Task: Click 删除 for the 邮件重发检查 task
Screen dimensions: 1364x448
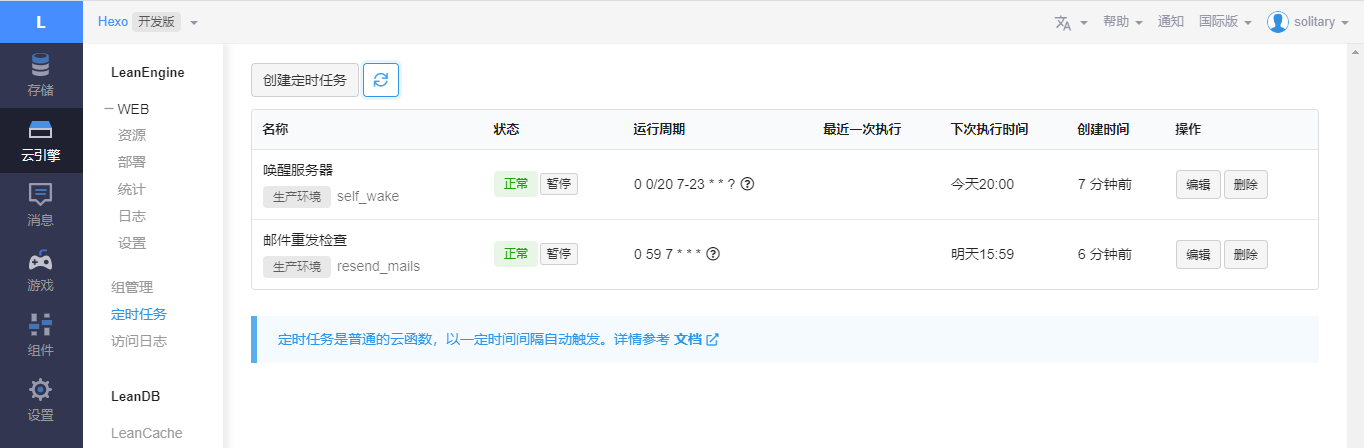Action: (1246, 254)
